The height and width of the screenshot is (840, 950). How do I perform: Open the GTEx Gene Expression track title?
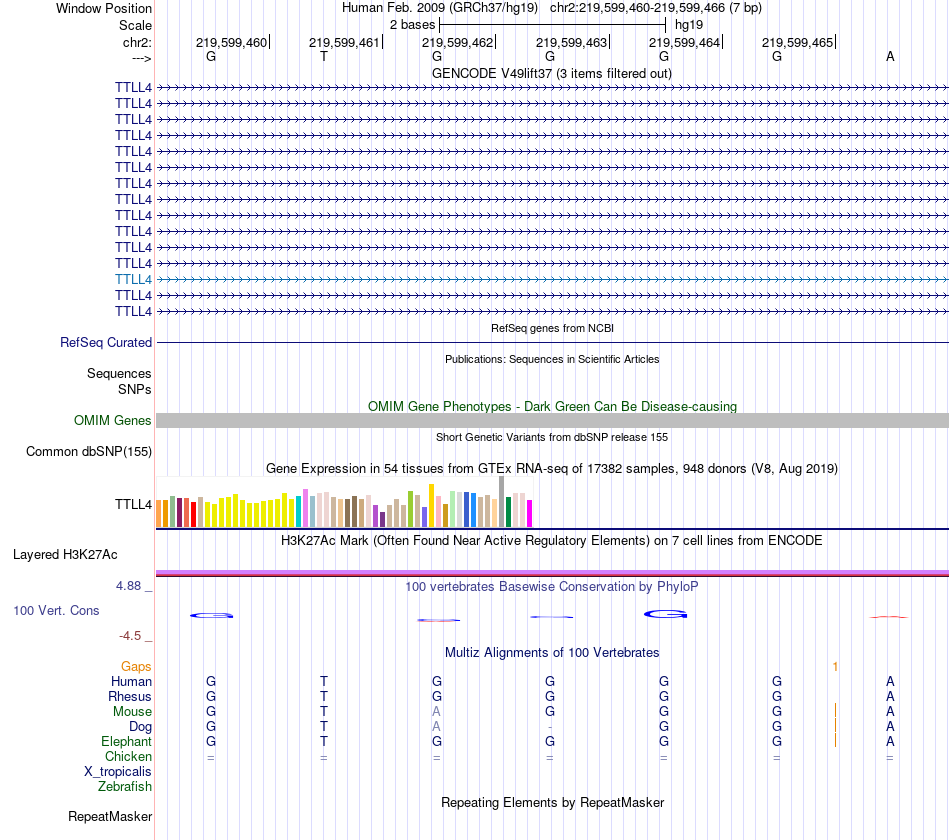tap(552, 468)
